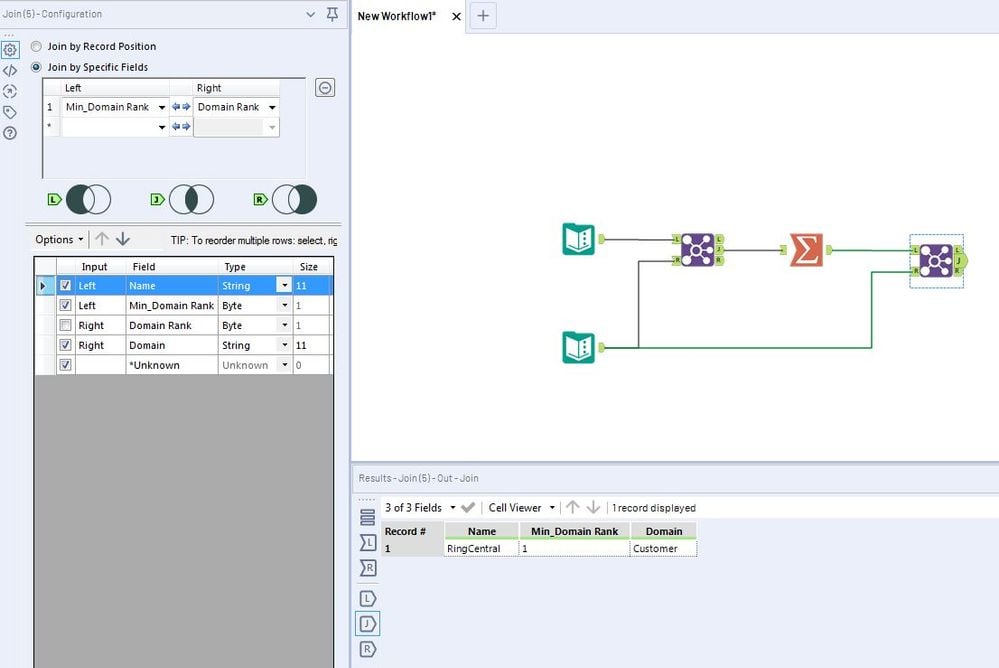Screen dimensions: 999x668
Task: Open the navigation tab icon
Action: coord(10,91)
